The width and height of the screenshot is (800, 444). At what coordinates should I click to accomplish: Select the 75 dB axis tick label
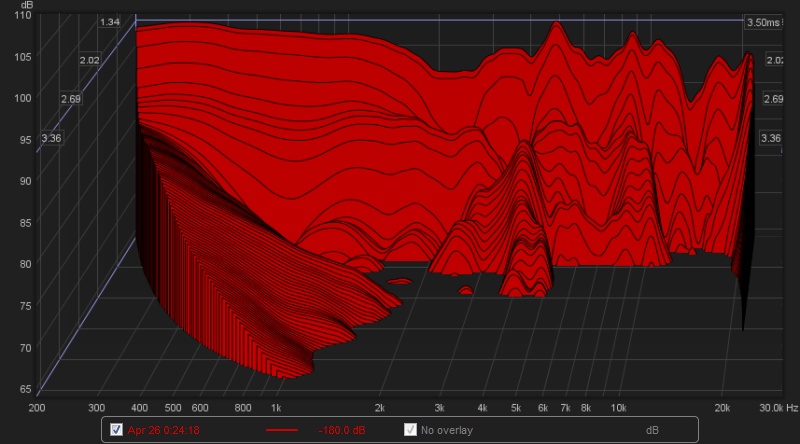[26, 306]
